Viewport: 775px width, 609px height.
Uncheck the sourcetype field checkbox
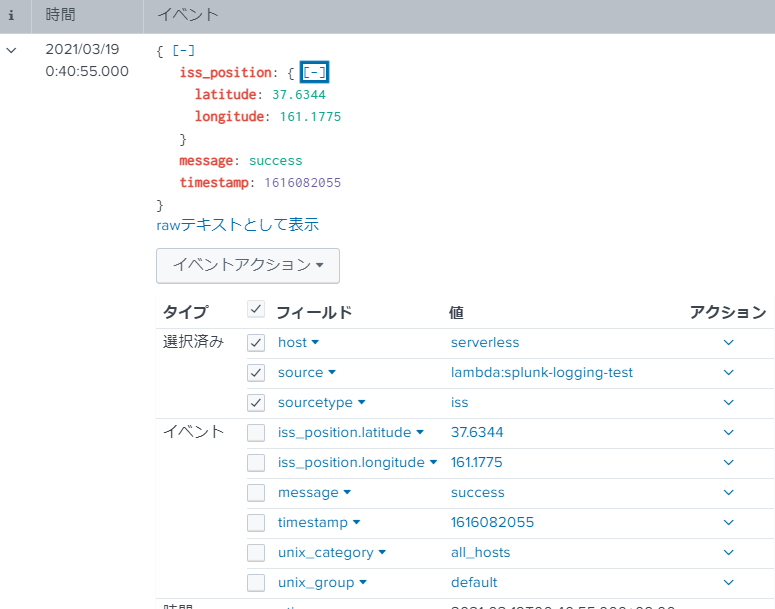tap(256, 403)
